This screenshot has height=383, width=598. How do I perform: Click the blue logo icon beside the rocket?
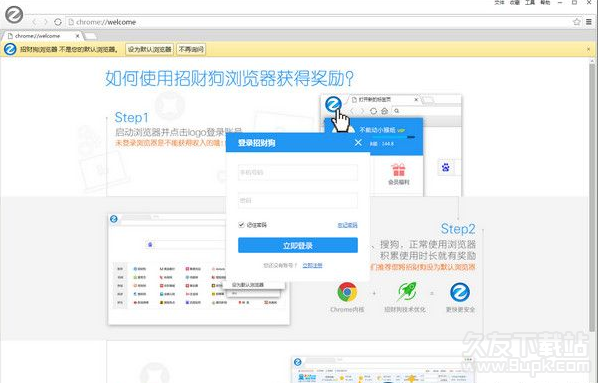[460, 292]
